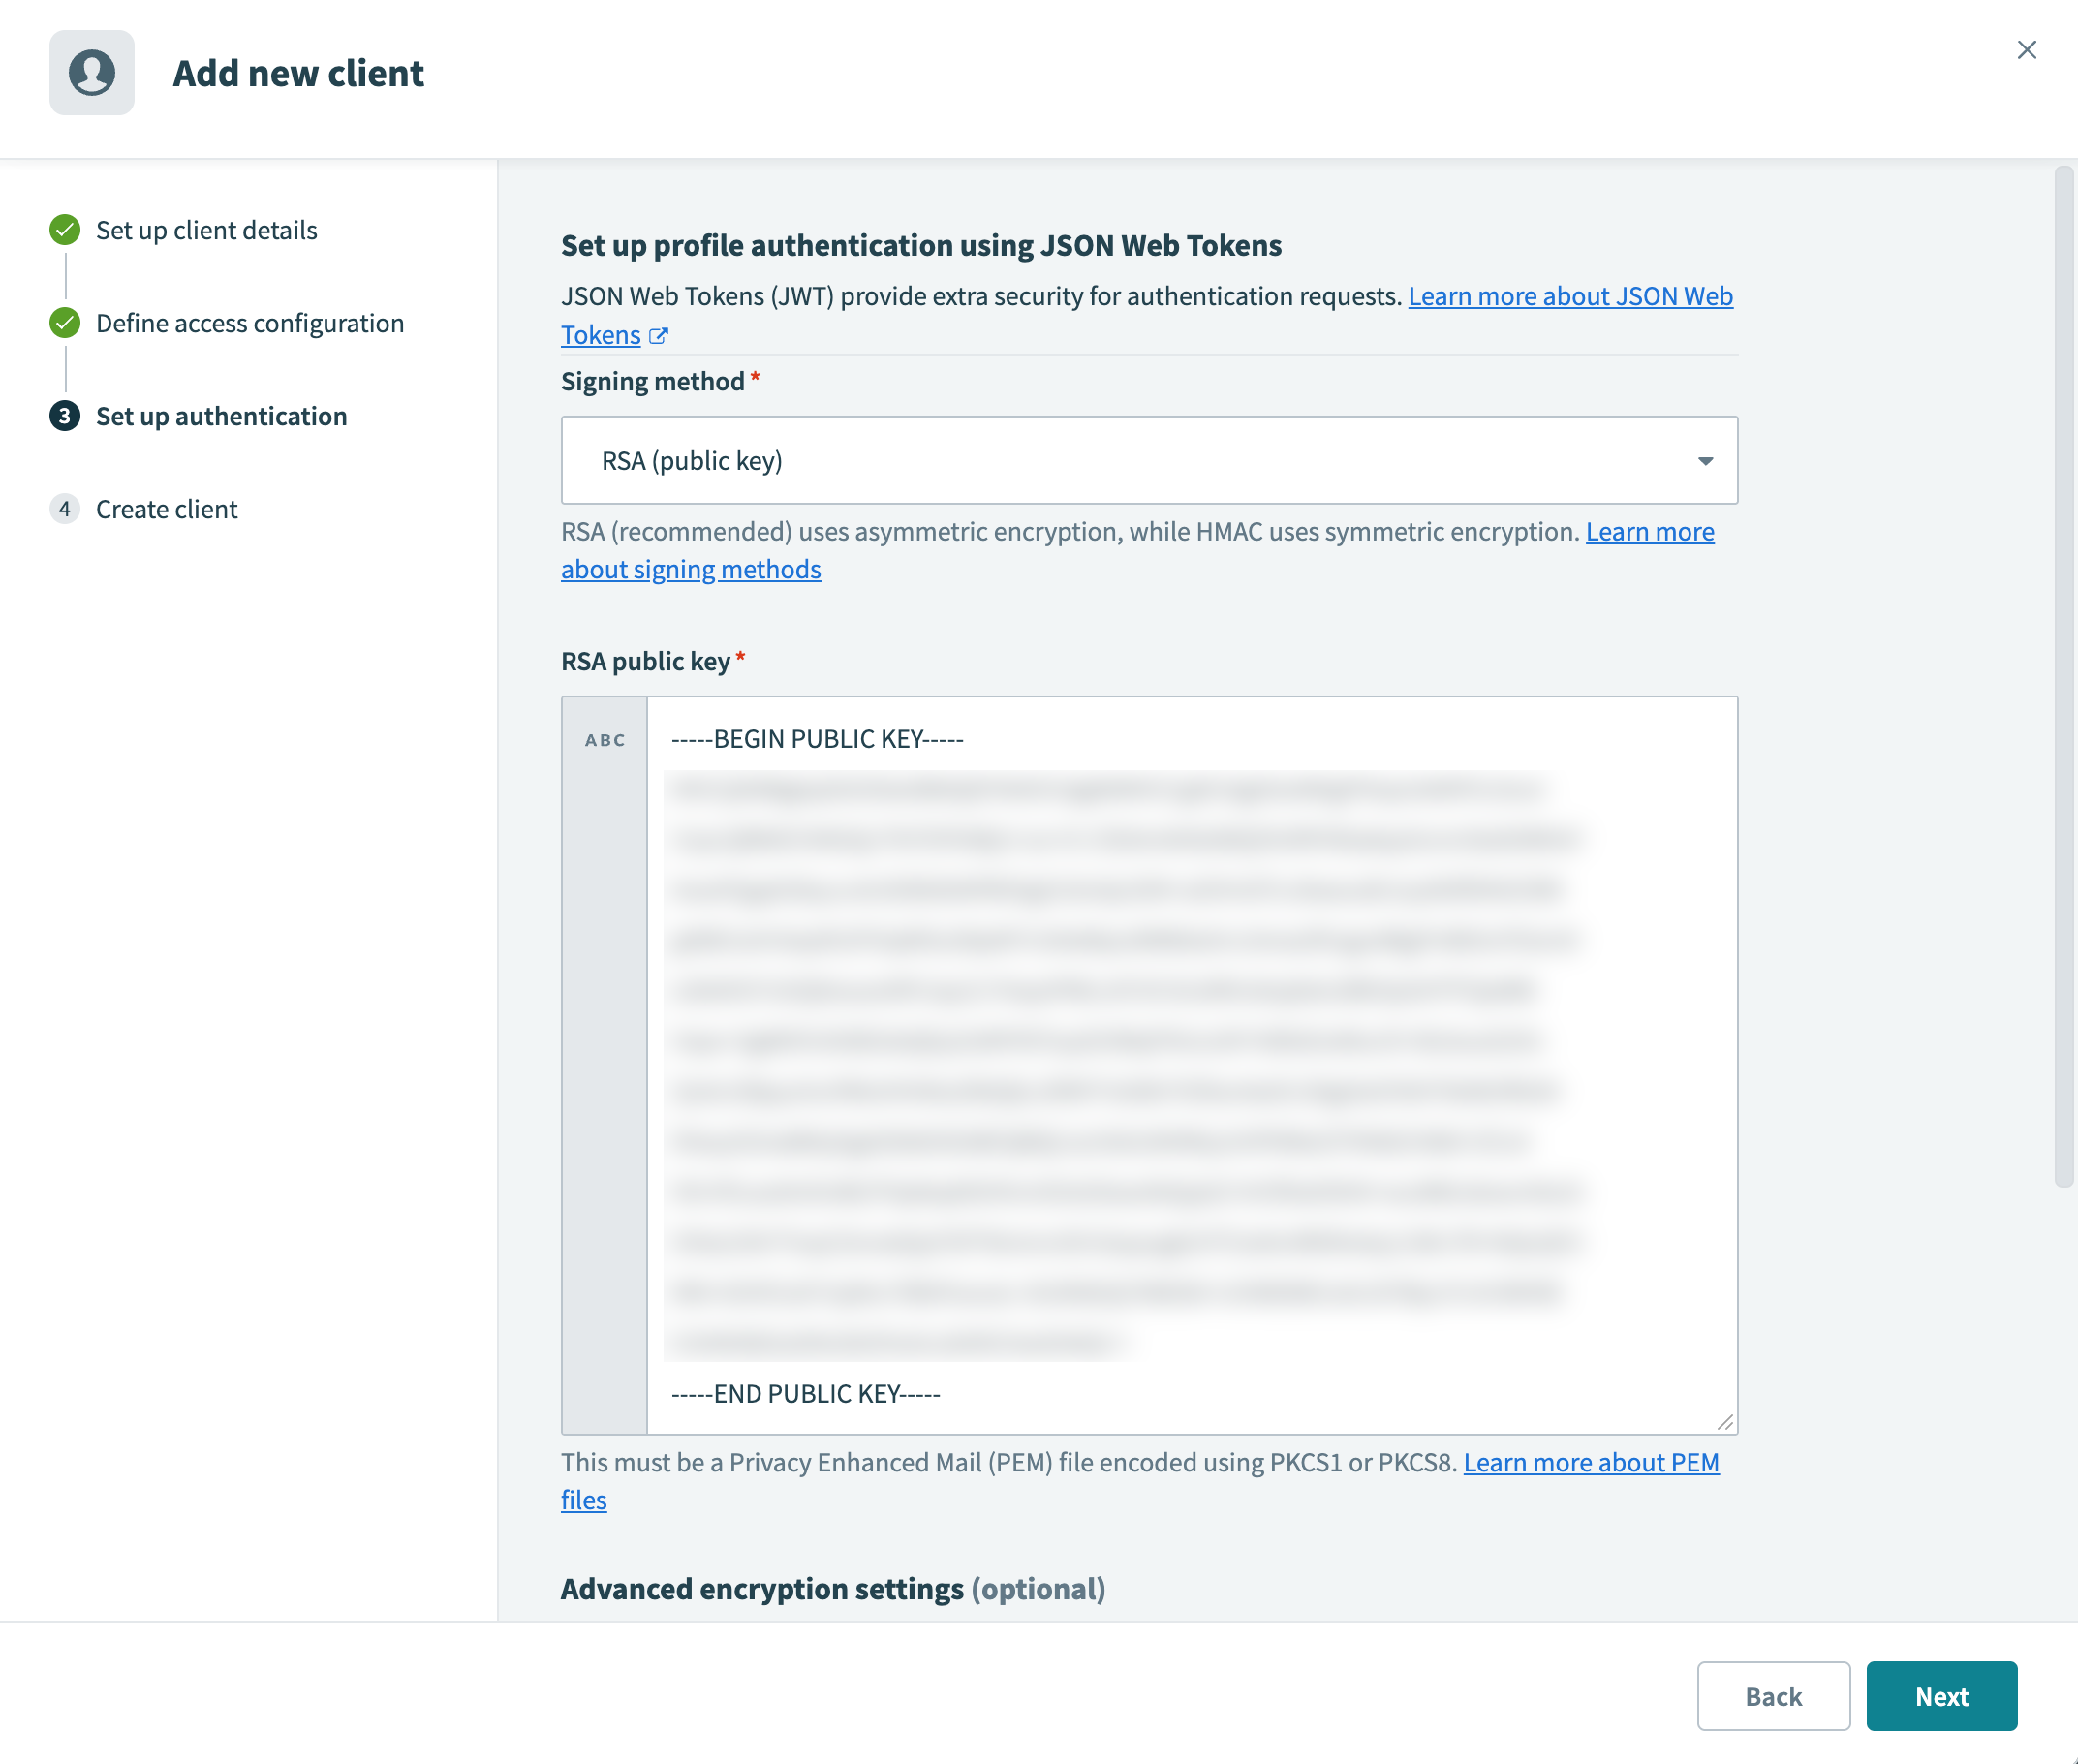Select the Define access configuration step
This screenshot has height=1764, width=2078.
pyautogui.click(x=250, y=323)
